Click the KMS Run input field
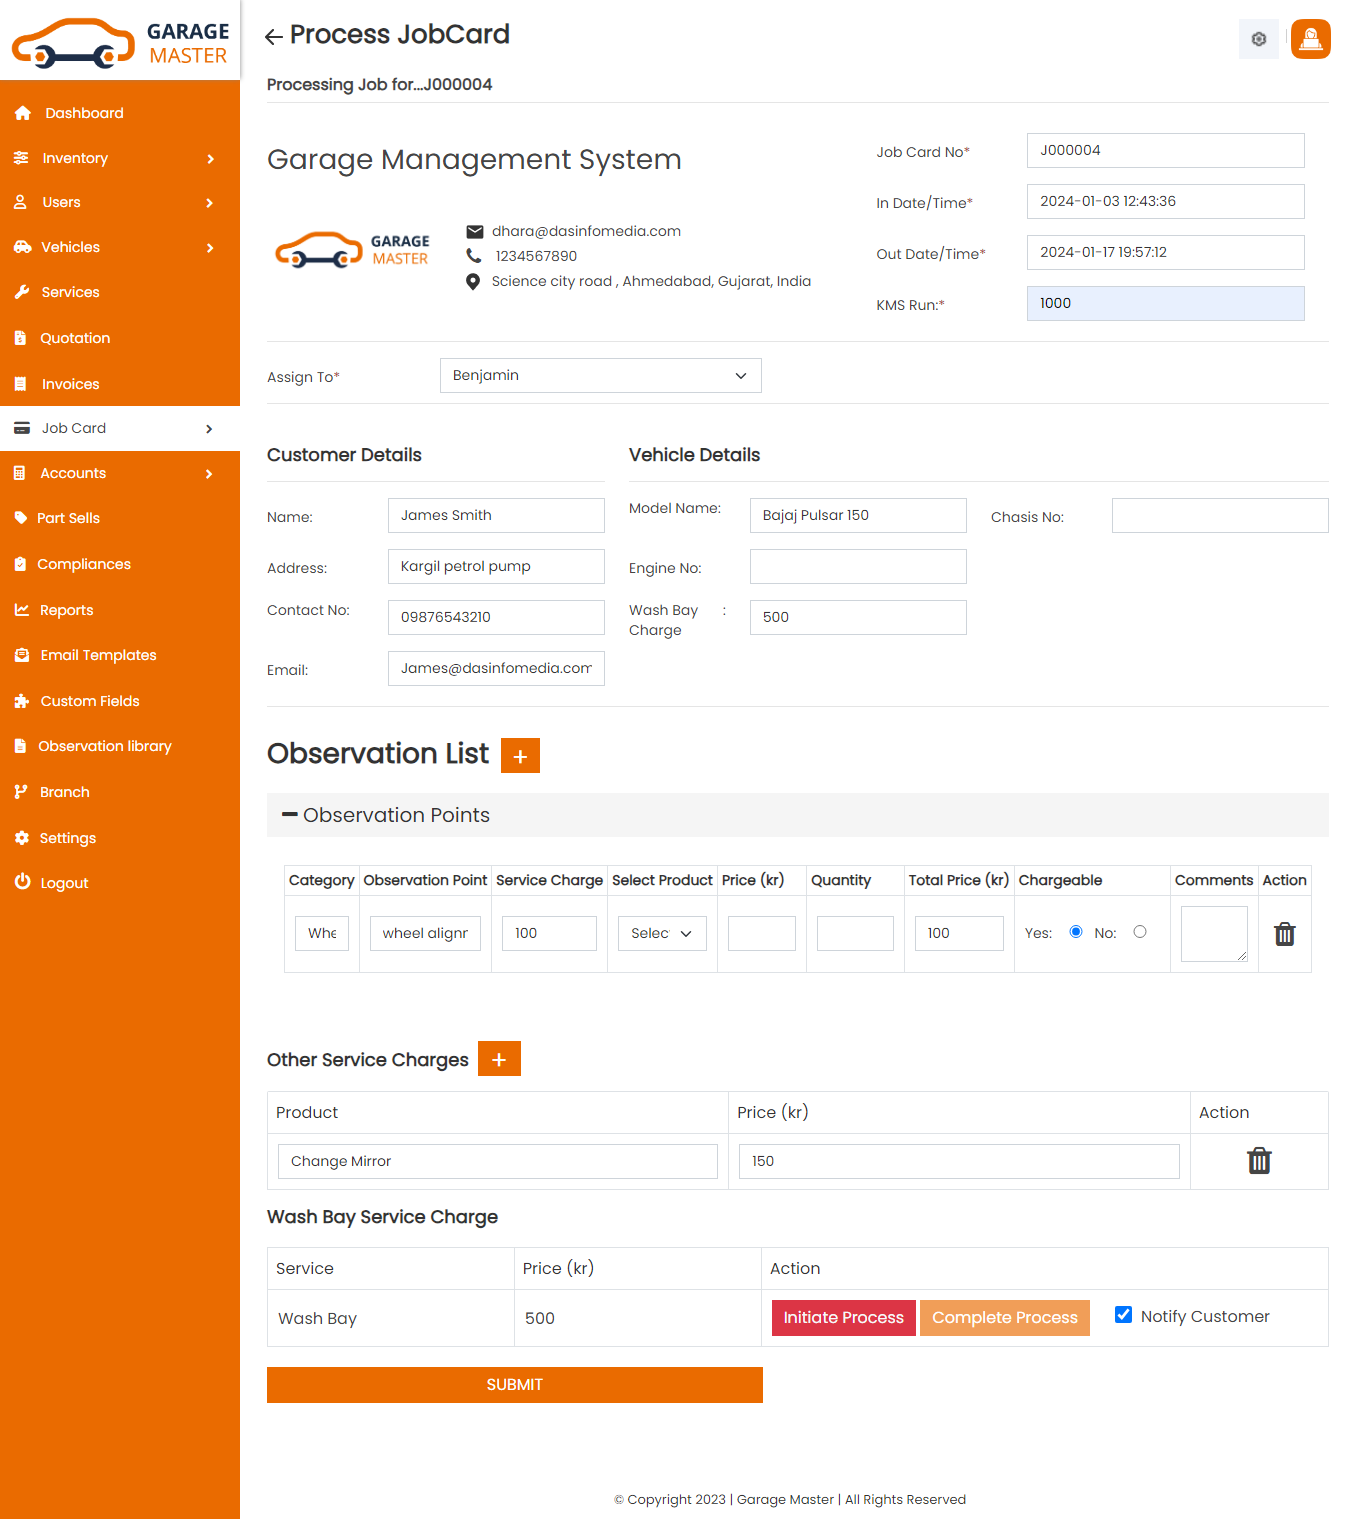Viewport: 1366px width, 1519px height. [x=1164, y=303]
